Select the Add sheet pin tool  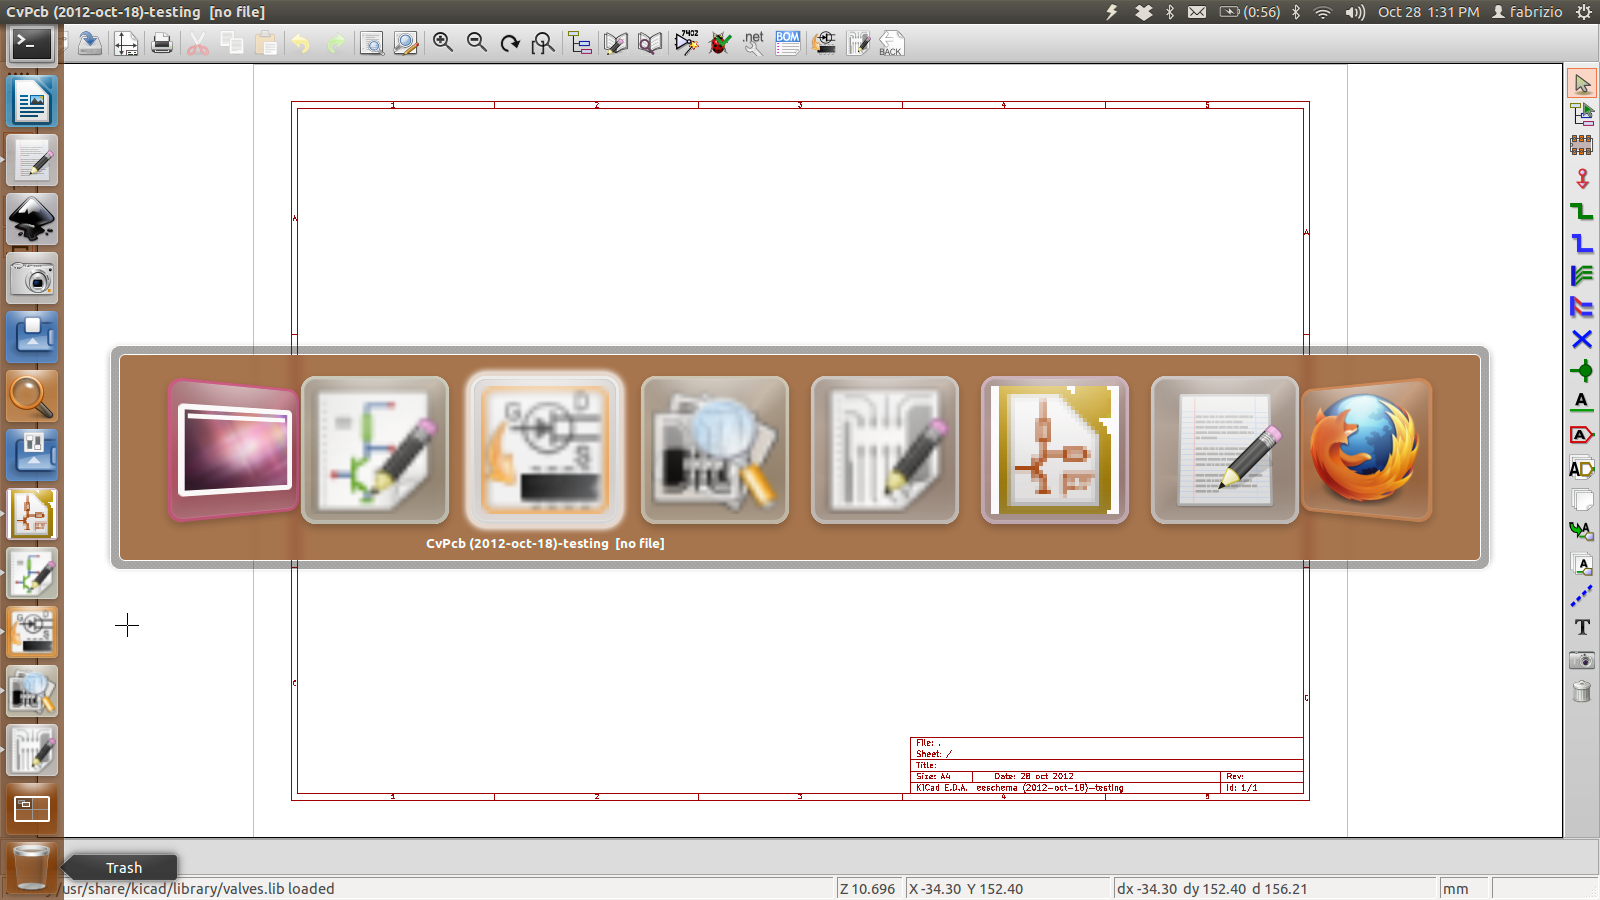pos(1582,564)
